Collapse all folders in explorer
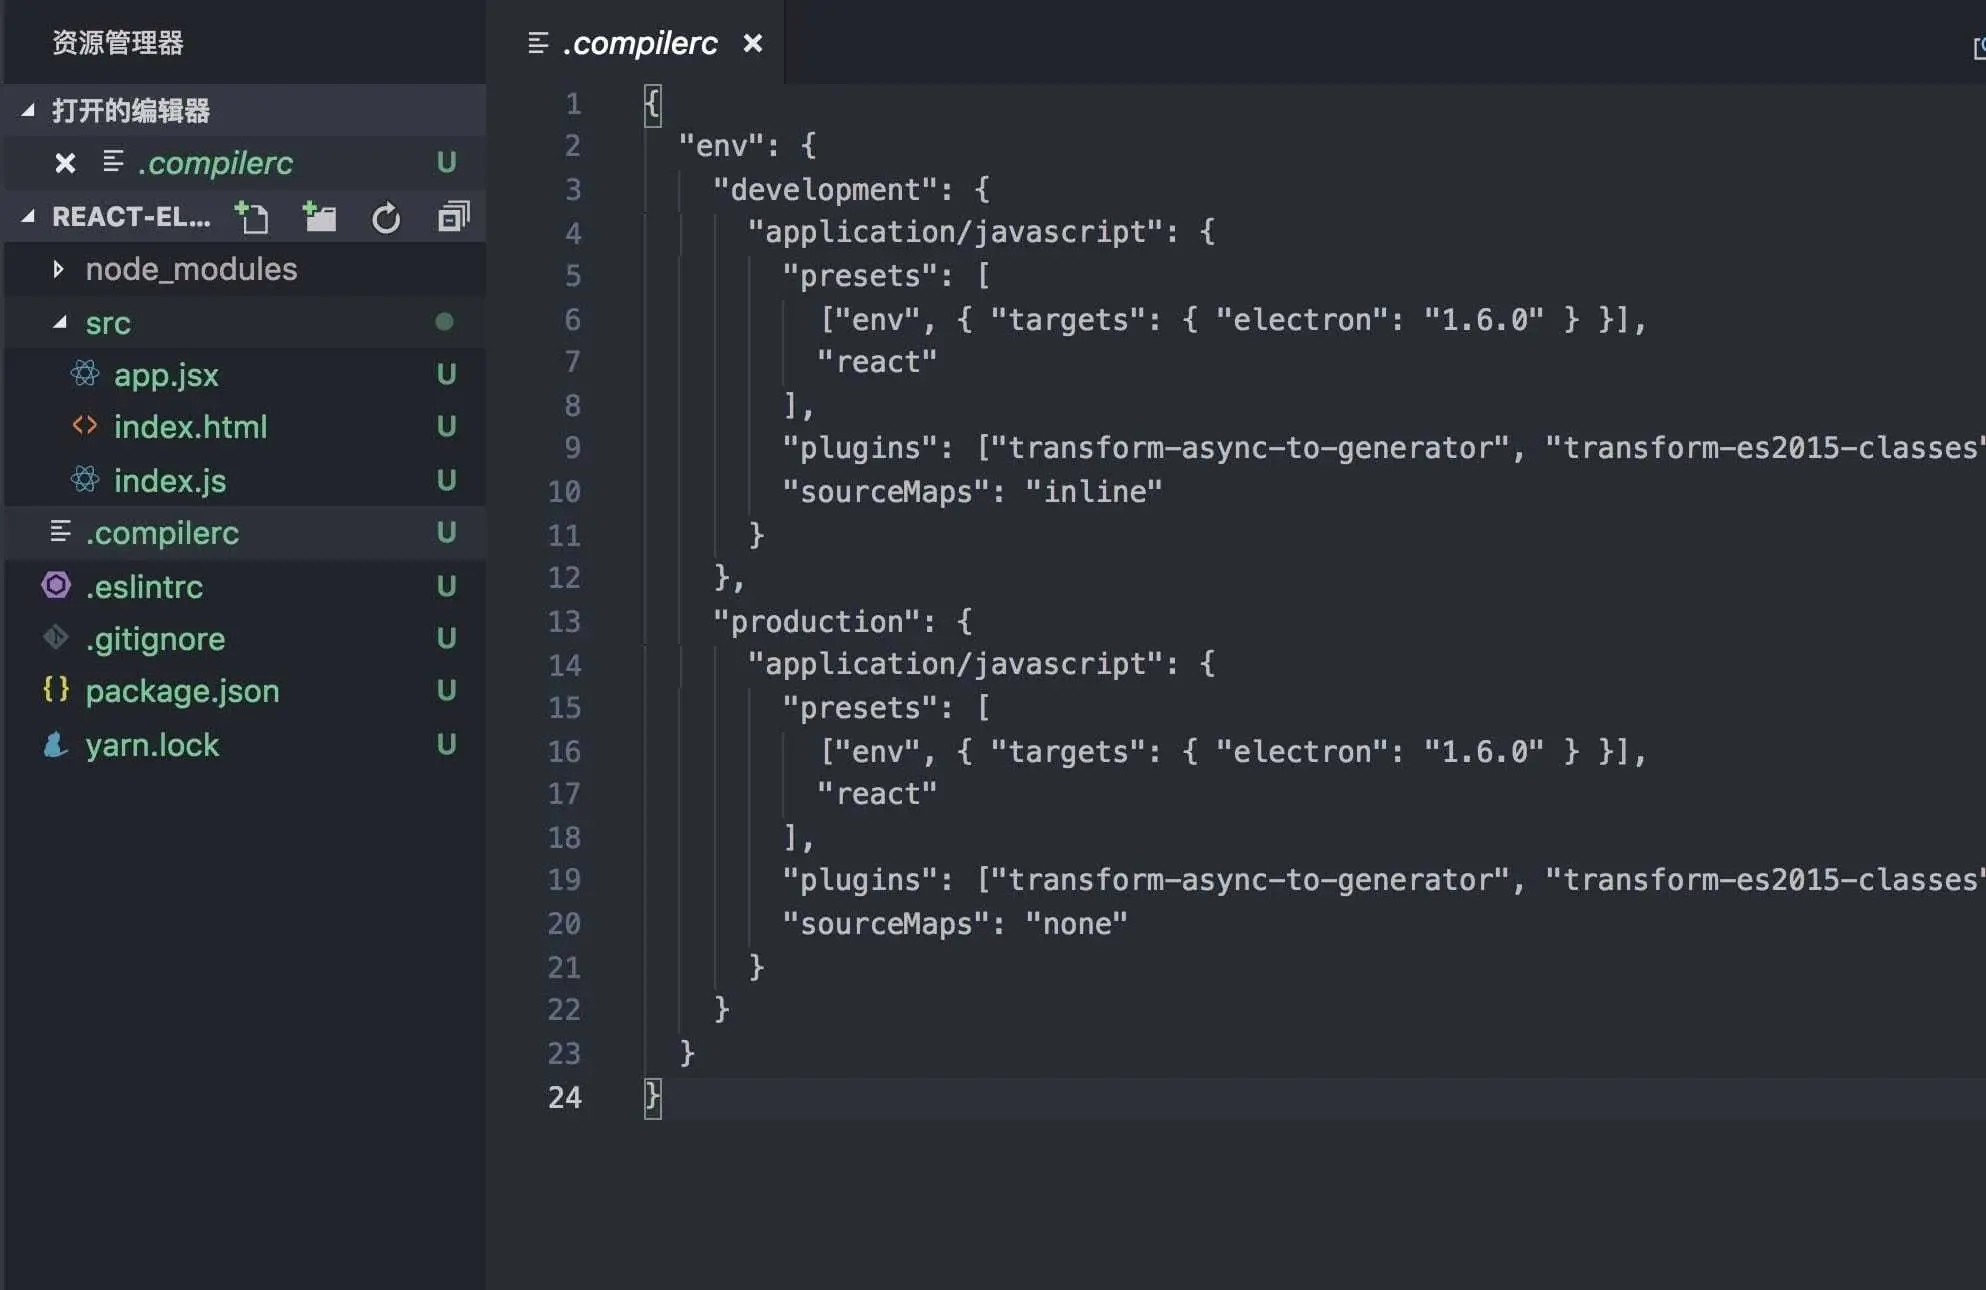 pos(453,217)
